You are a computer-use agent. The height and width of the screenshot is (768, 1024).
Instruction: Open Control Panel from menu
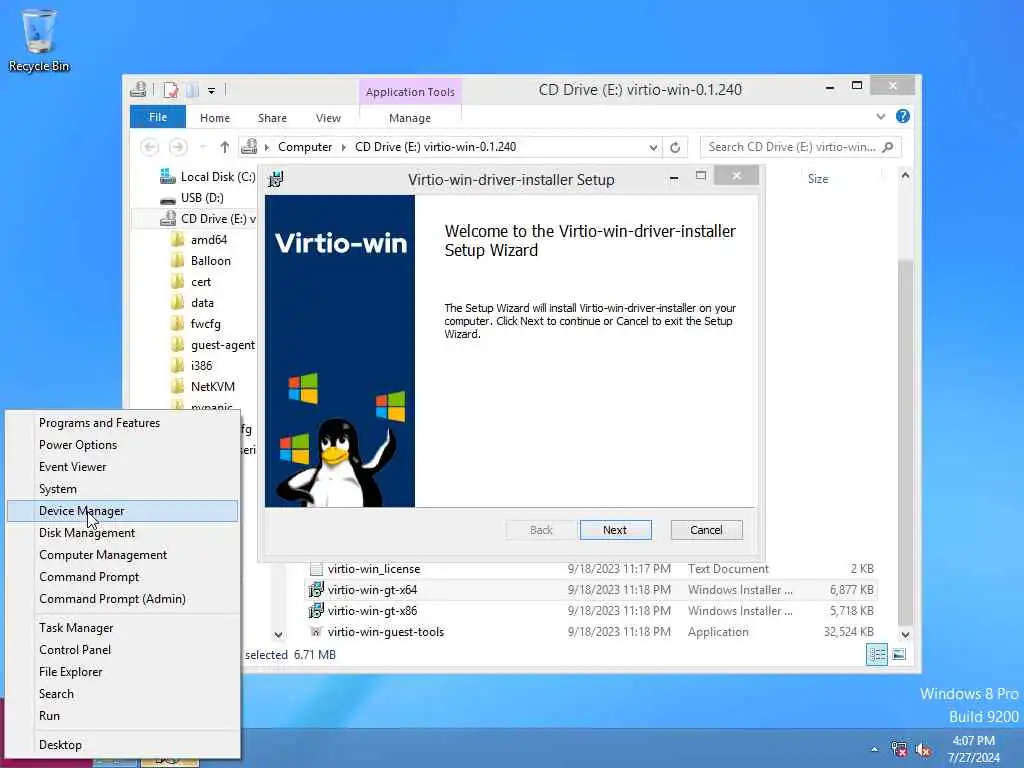[x=123, y=650]
